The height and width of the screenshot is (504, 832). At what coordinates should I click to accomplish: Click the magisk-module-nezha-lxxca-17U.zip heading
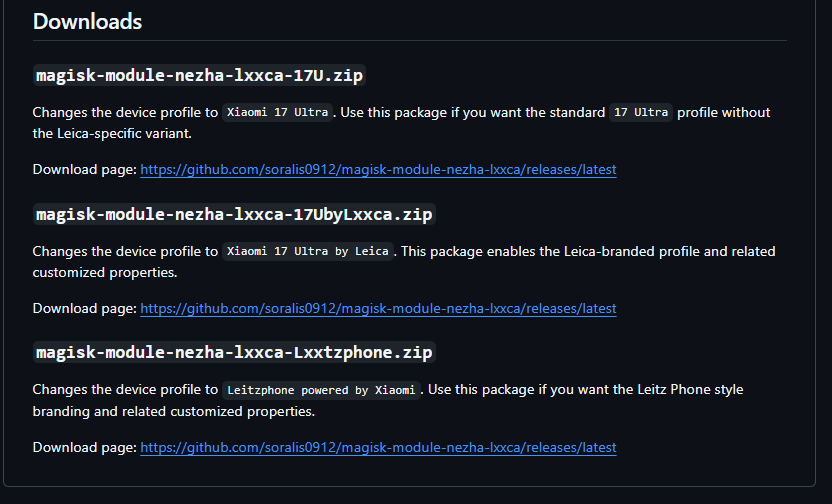coord(200,75)
